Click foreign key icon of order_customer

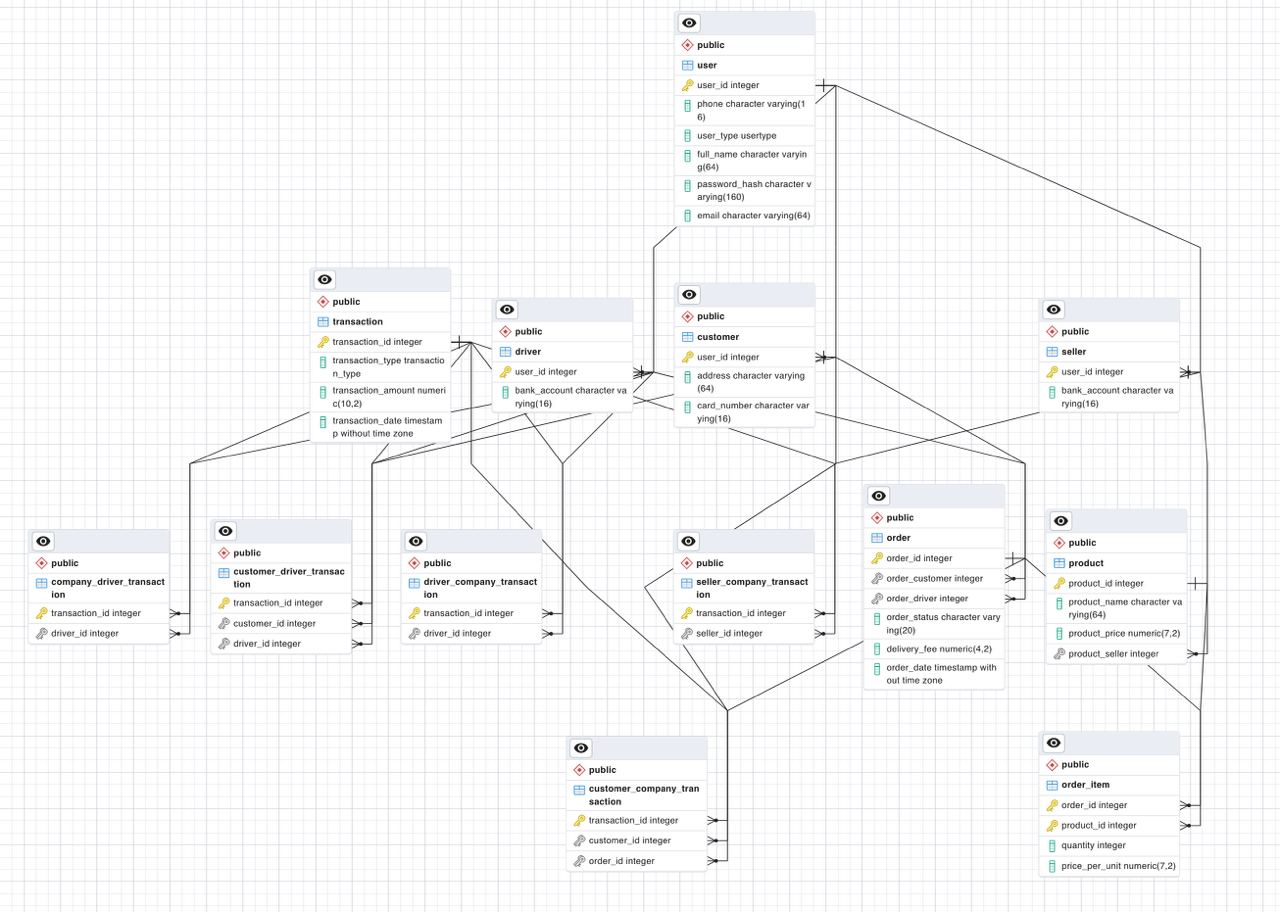click(877, 579)
